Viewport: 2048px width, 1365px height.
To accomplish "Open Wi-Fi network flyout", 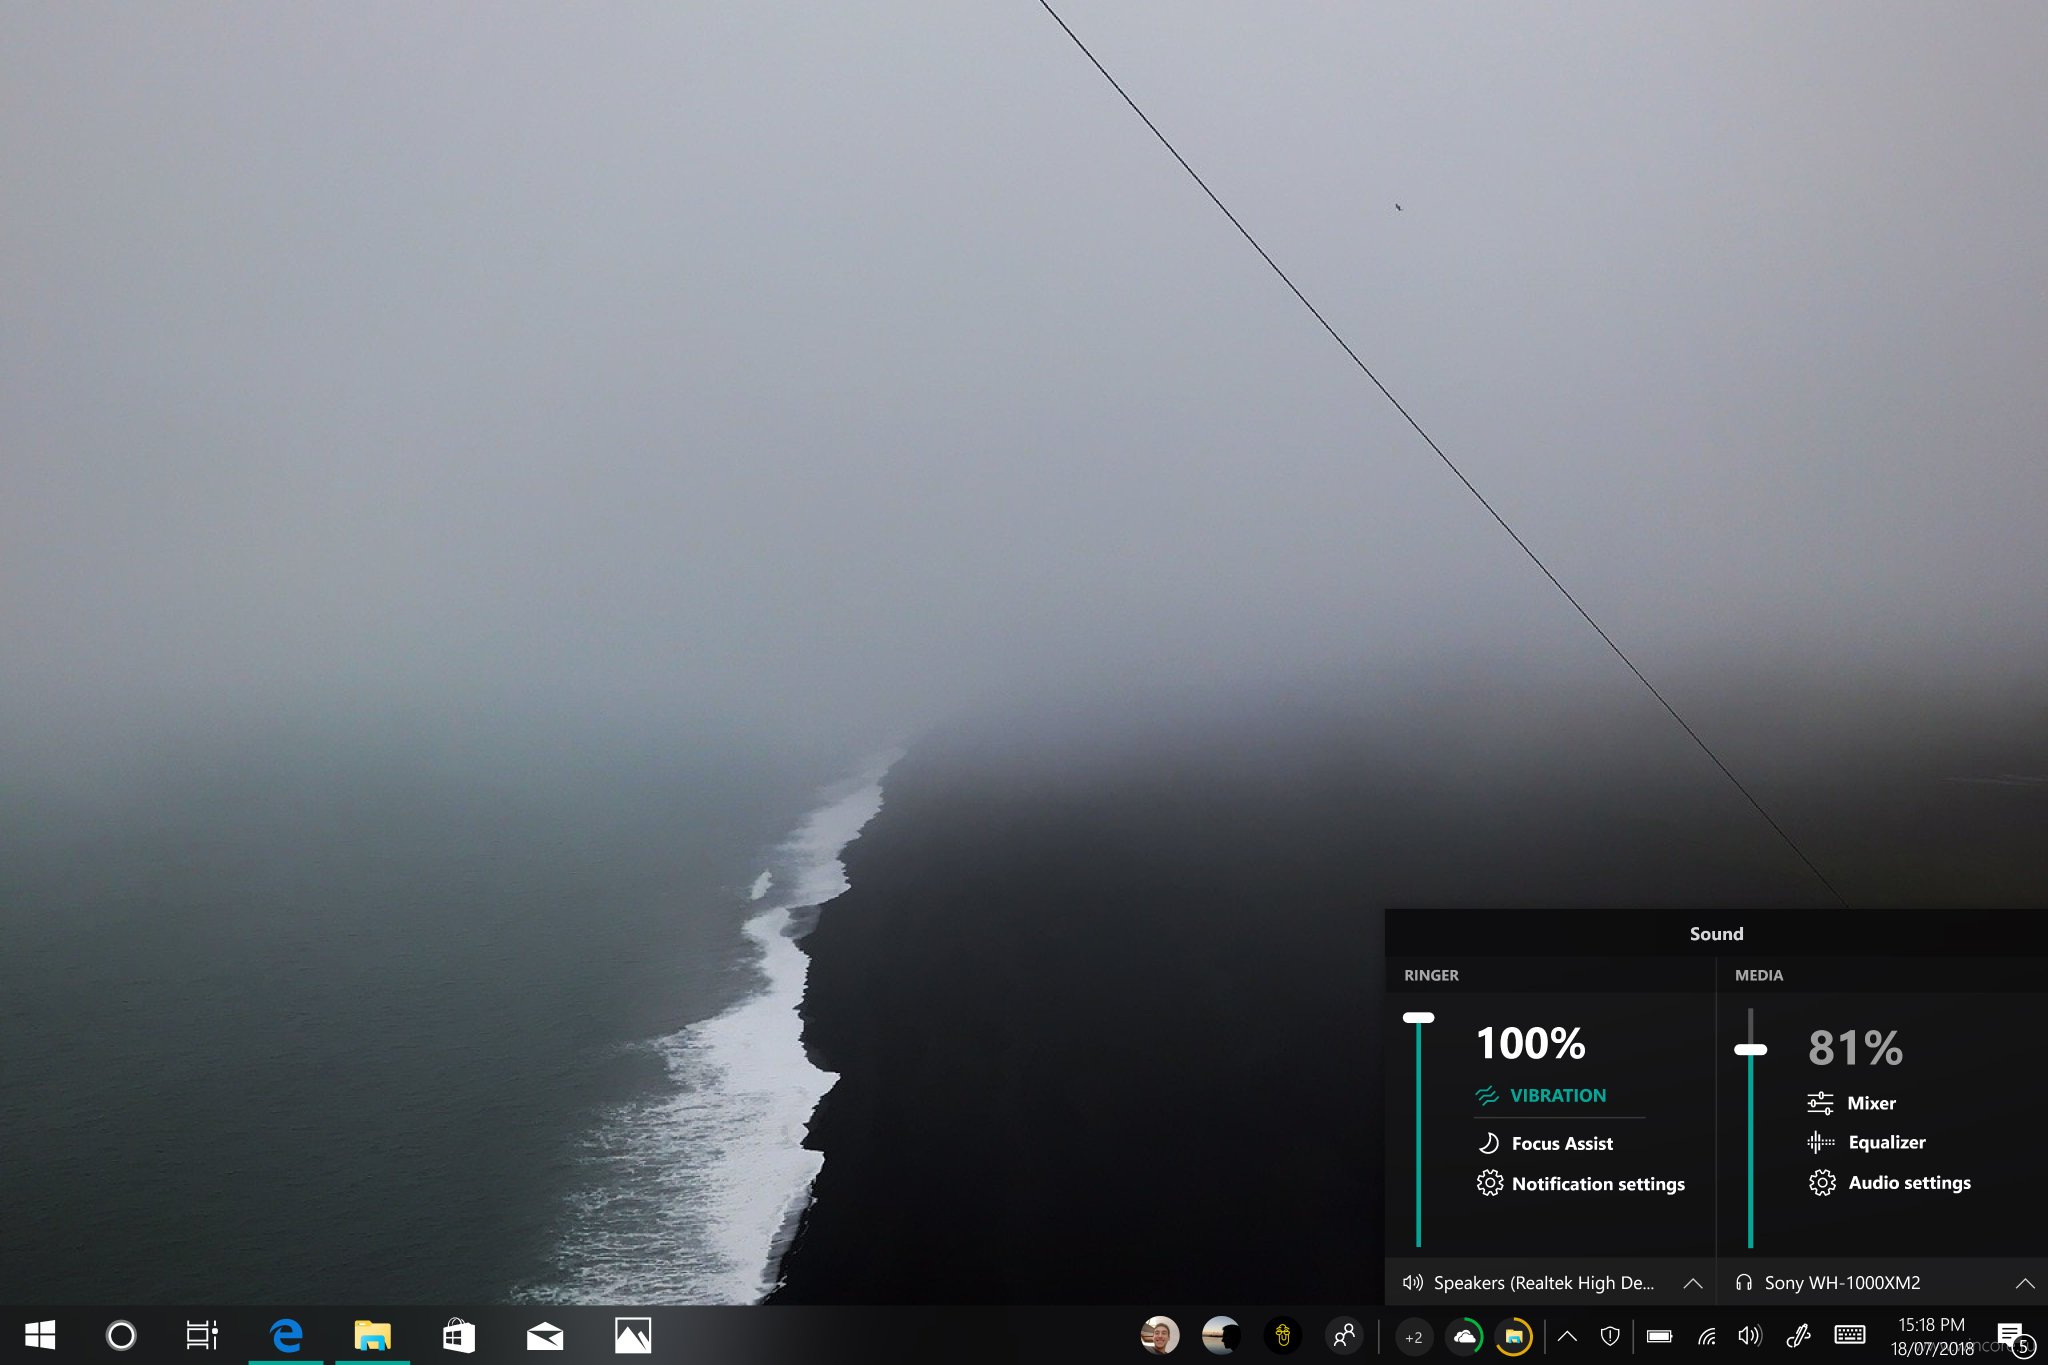I will (1707, 1336).
